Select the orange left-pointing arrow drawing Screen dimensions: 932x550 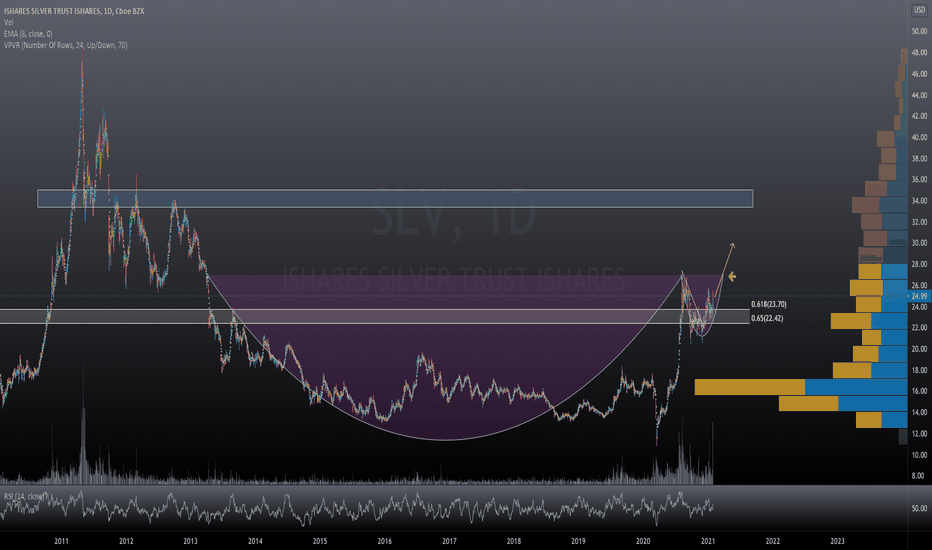(x=732, y=276)
